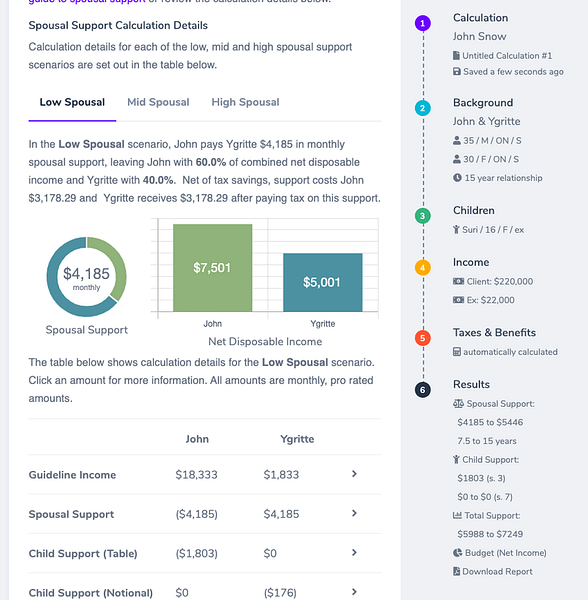Click the $4,185 monthly donut chart
This screenshot has height=600, width=588.
pos(86,277)
